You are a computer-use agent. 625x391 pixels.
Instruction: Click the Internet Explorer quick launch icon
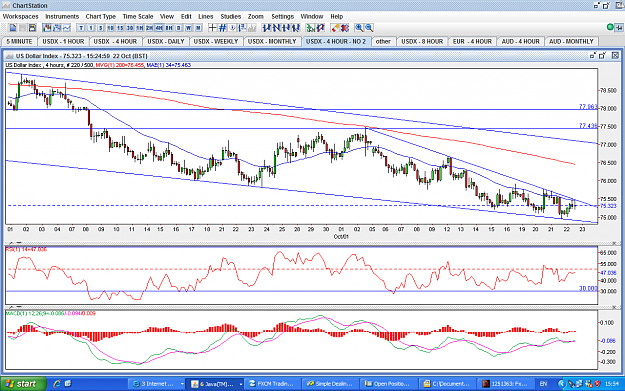(57, 383)
